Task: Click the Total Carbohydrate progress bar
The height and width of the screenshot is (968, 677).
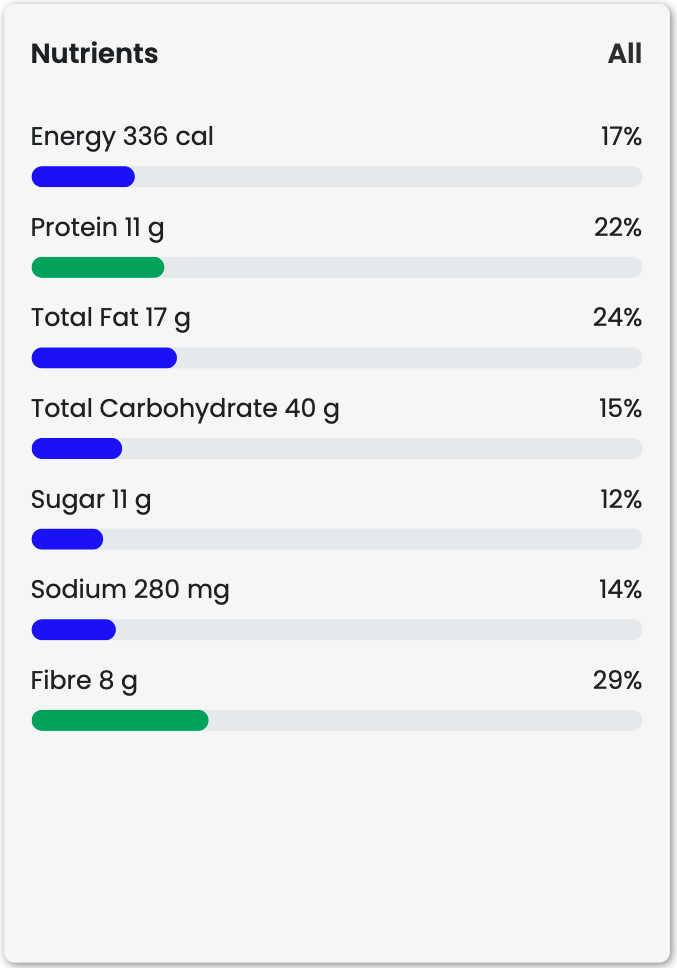Action: point(77,449)
